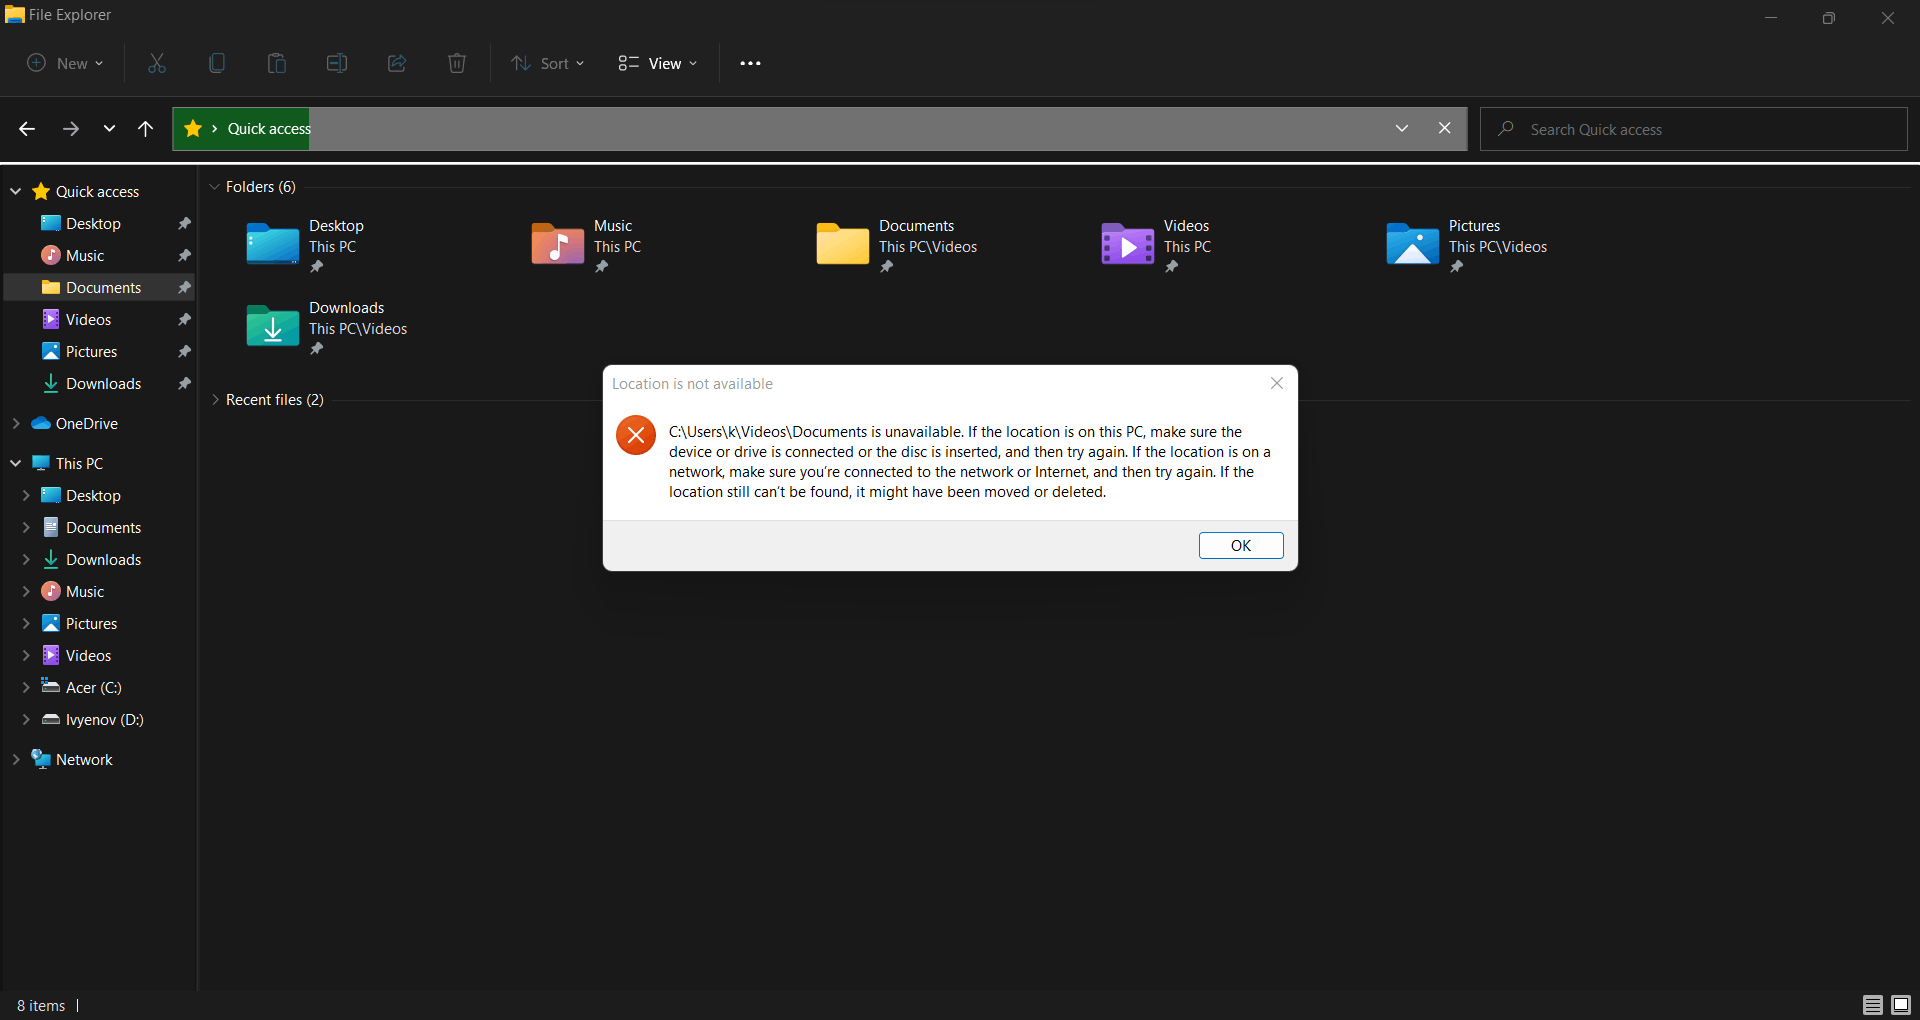Open the Downloads folder tile in Folders
Viewport: 1920px width, 1020px height.
tap(327, 327)
